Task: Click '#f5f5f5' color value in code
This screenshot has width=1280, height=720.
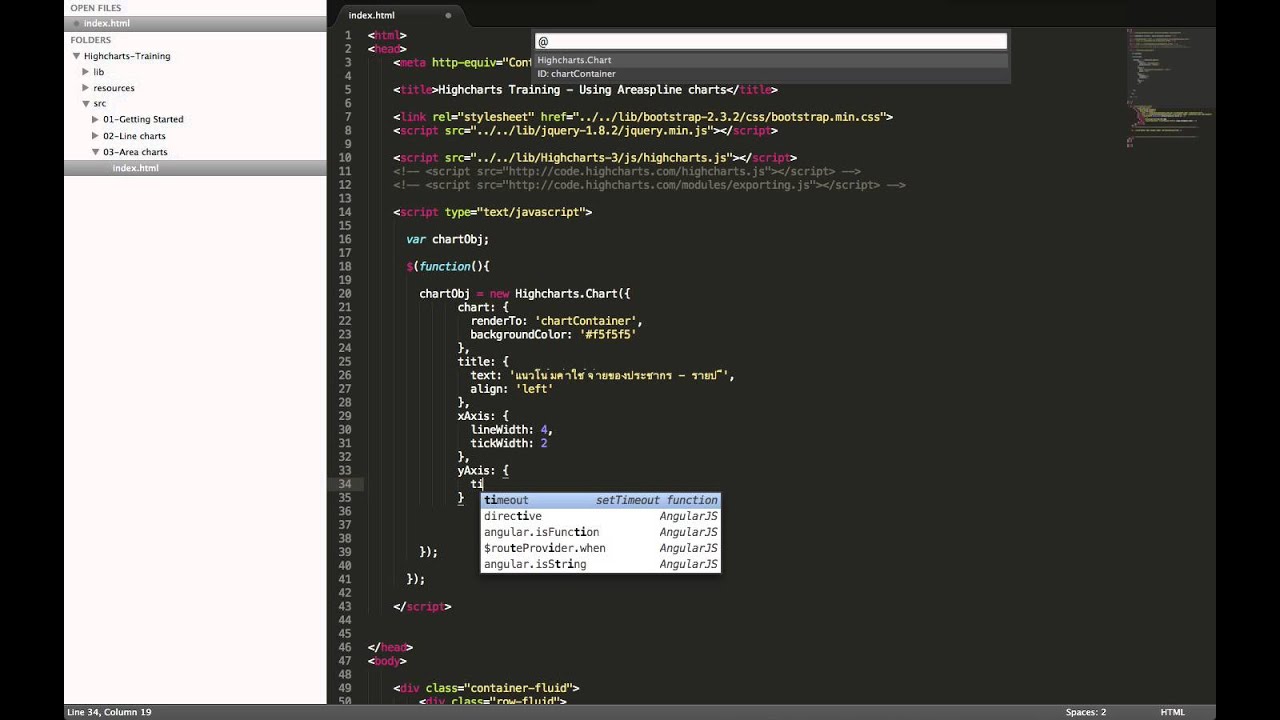Action: click(x=608, y=335)
